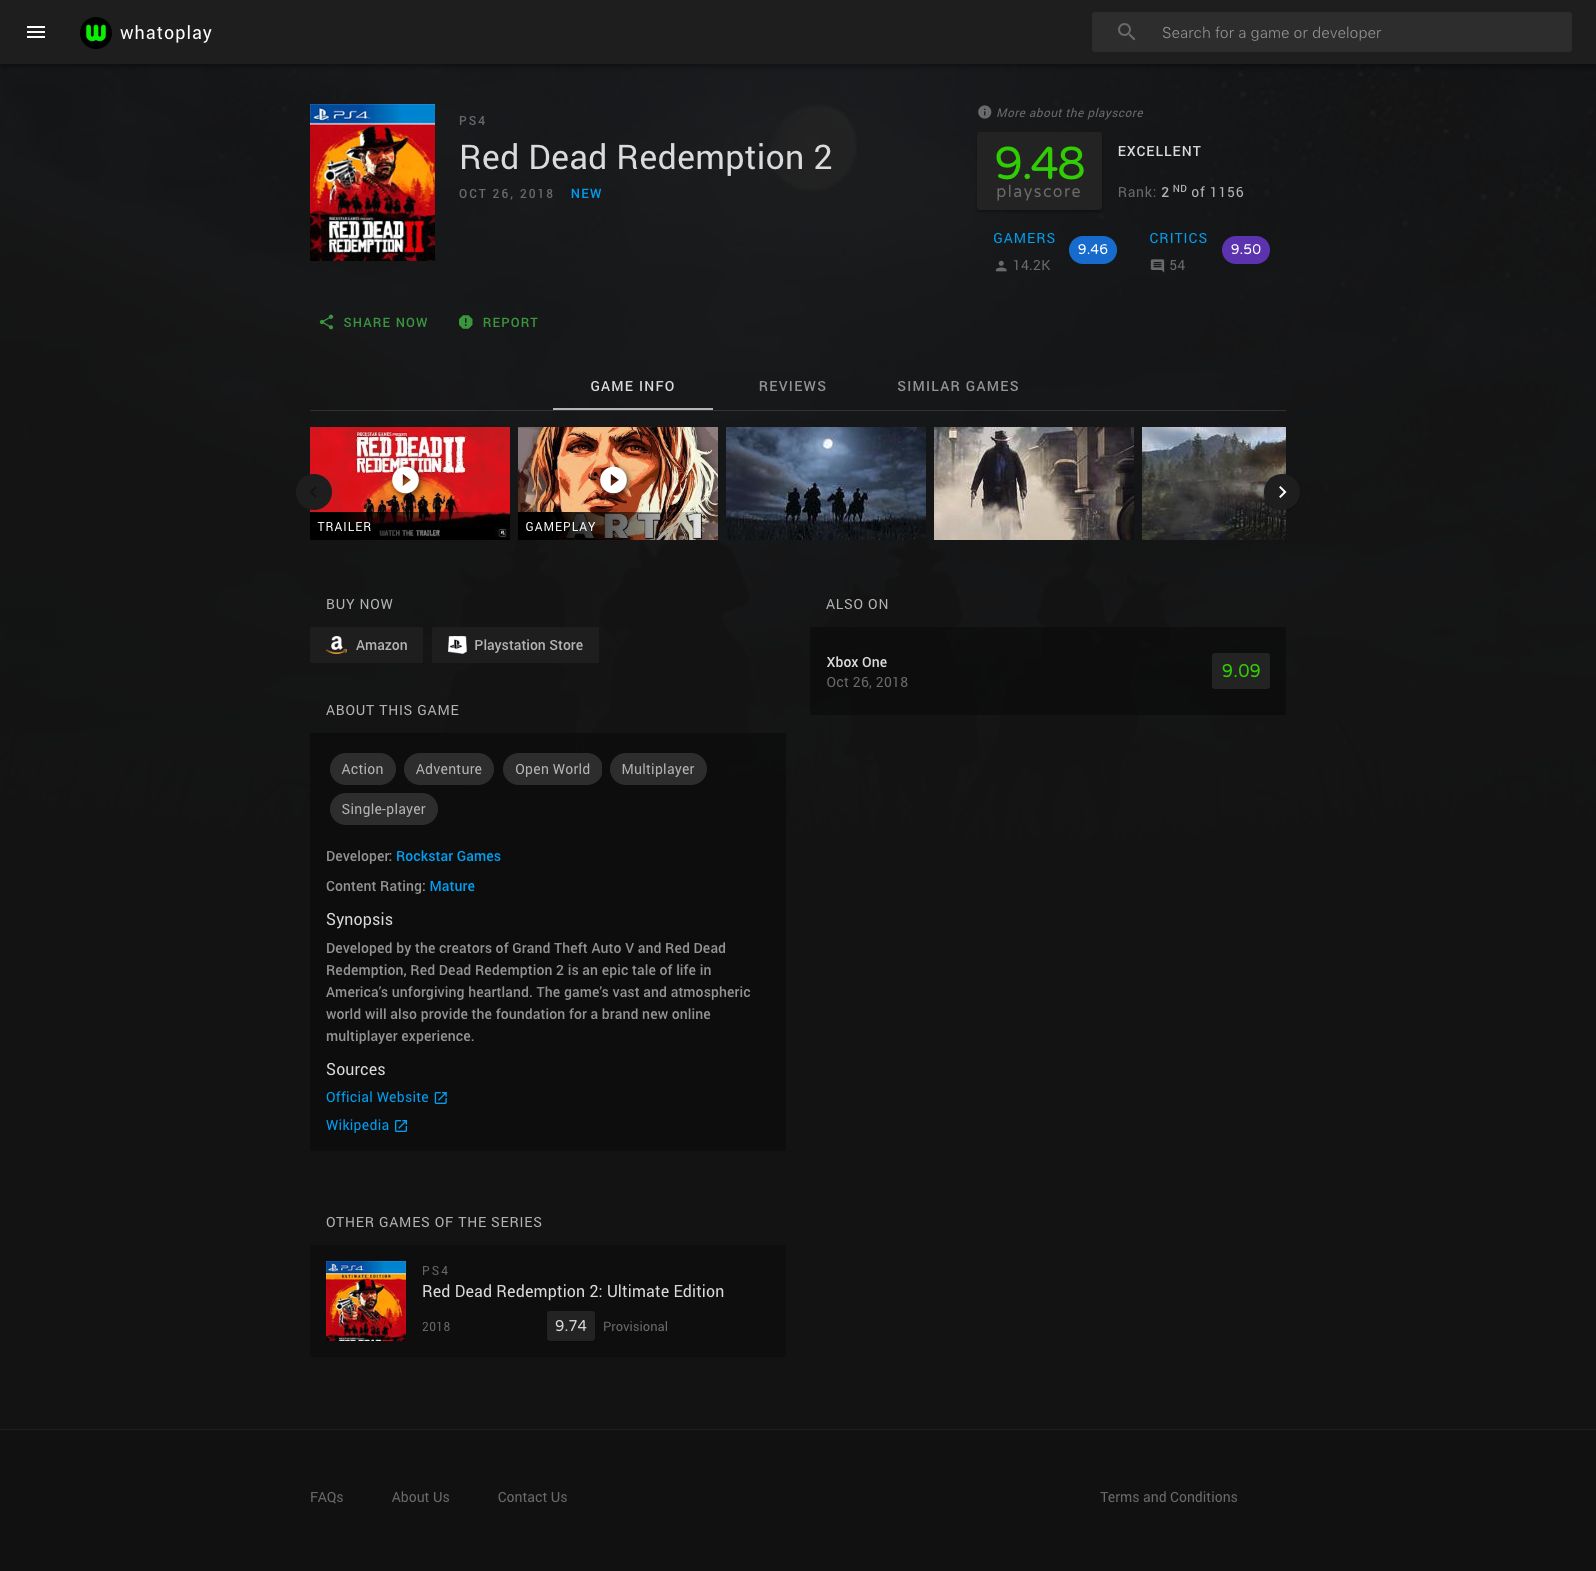This screenshot has width=1596, height=1571.
Task: Play the Gameplay video
Action: pyautogui.click(x=613, y=480)
